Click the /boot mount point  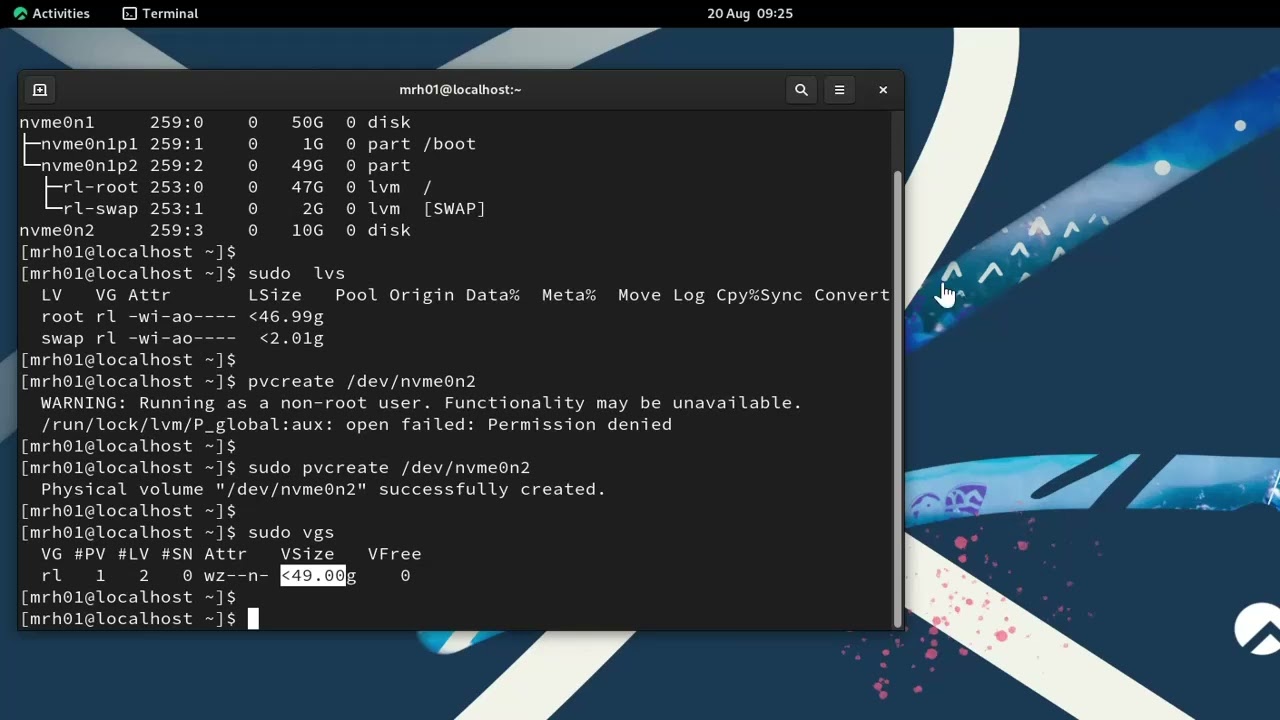click(x=449, y=144)
